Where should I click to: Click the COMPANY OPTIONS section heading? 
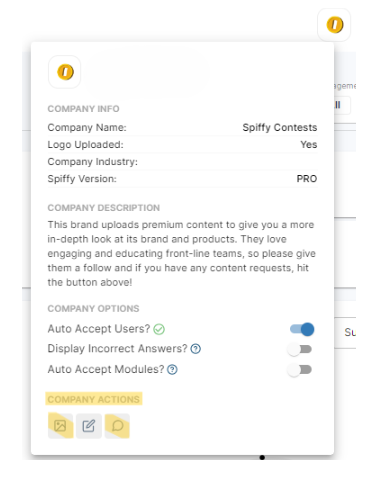(x=93, y=309)
